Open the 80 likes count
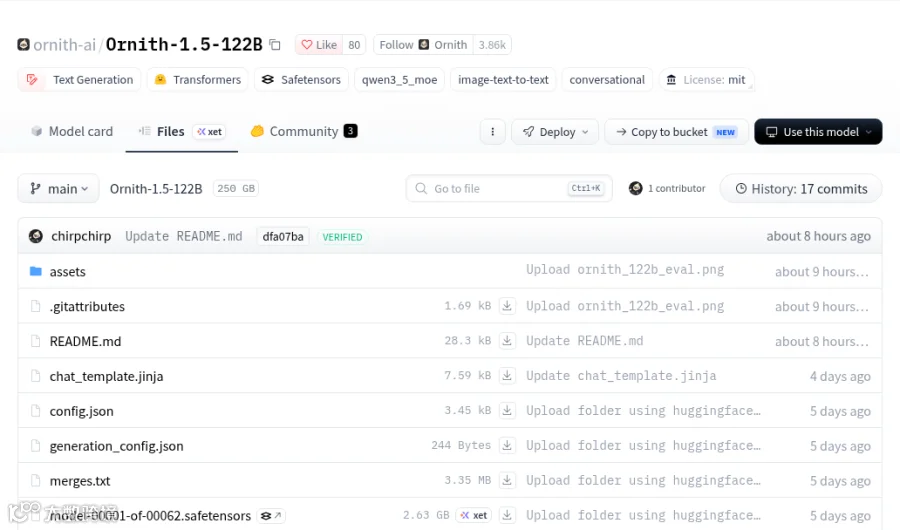 [x=354, y=45]
